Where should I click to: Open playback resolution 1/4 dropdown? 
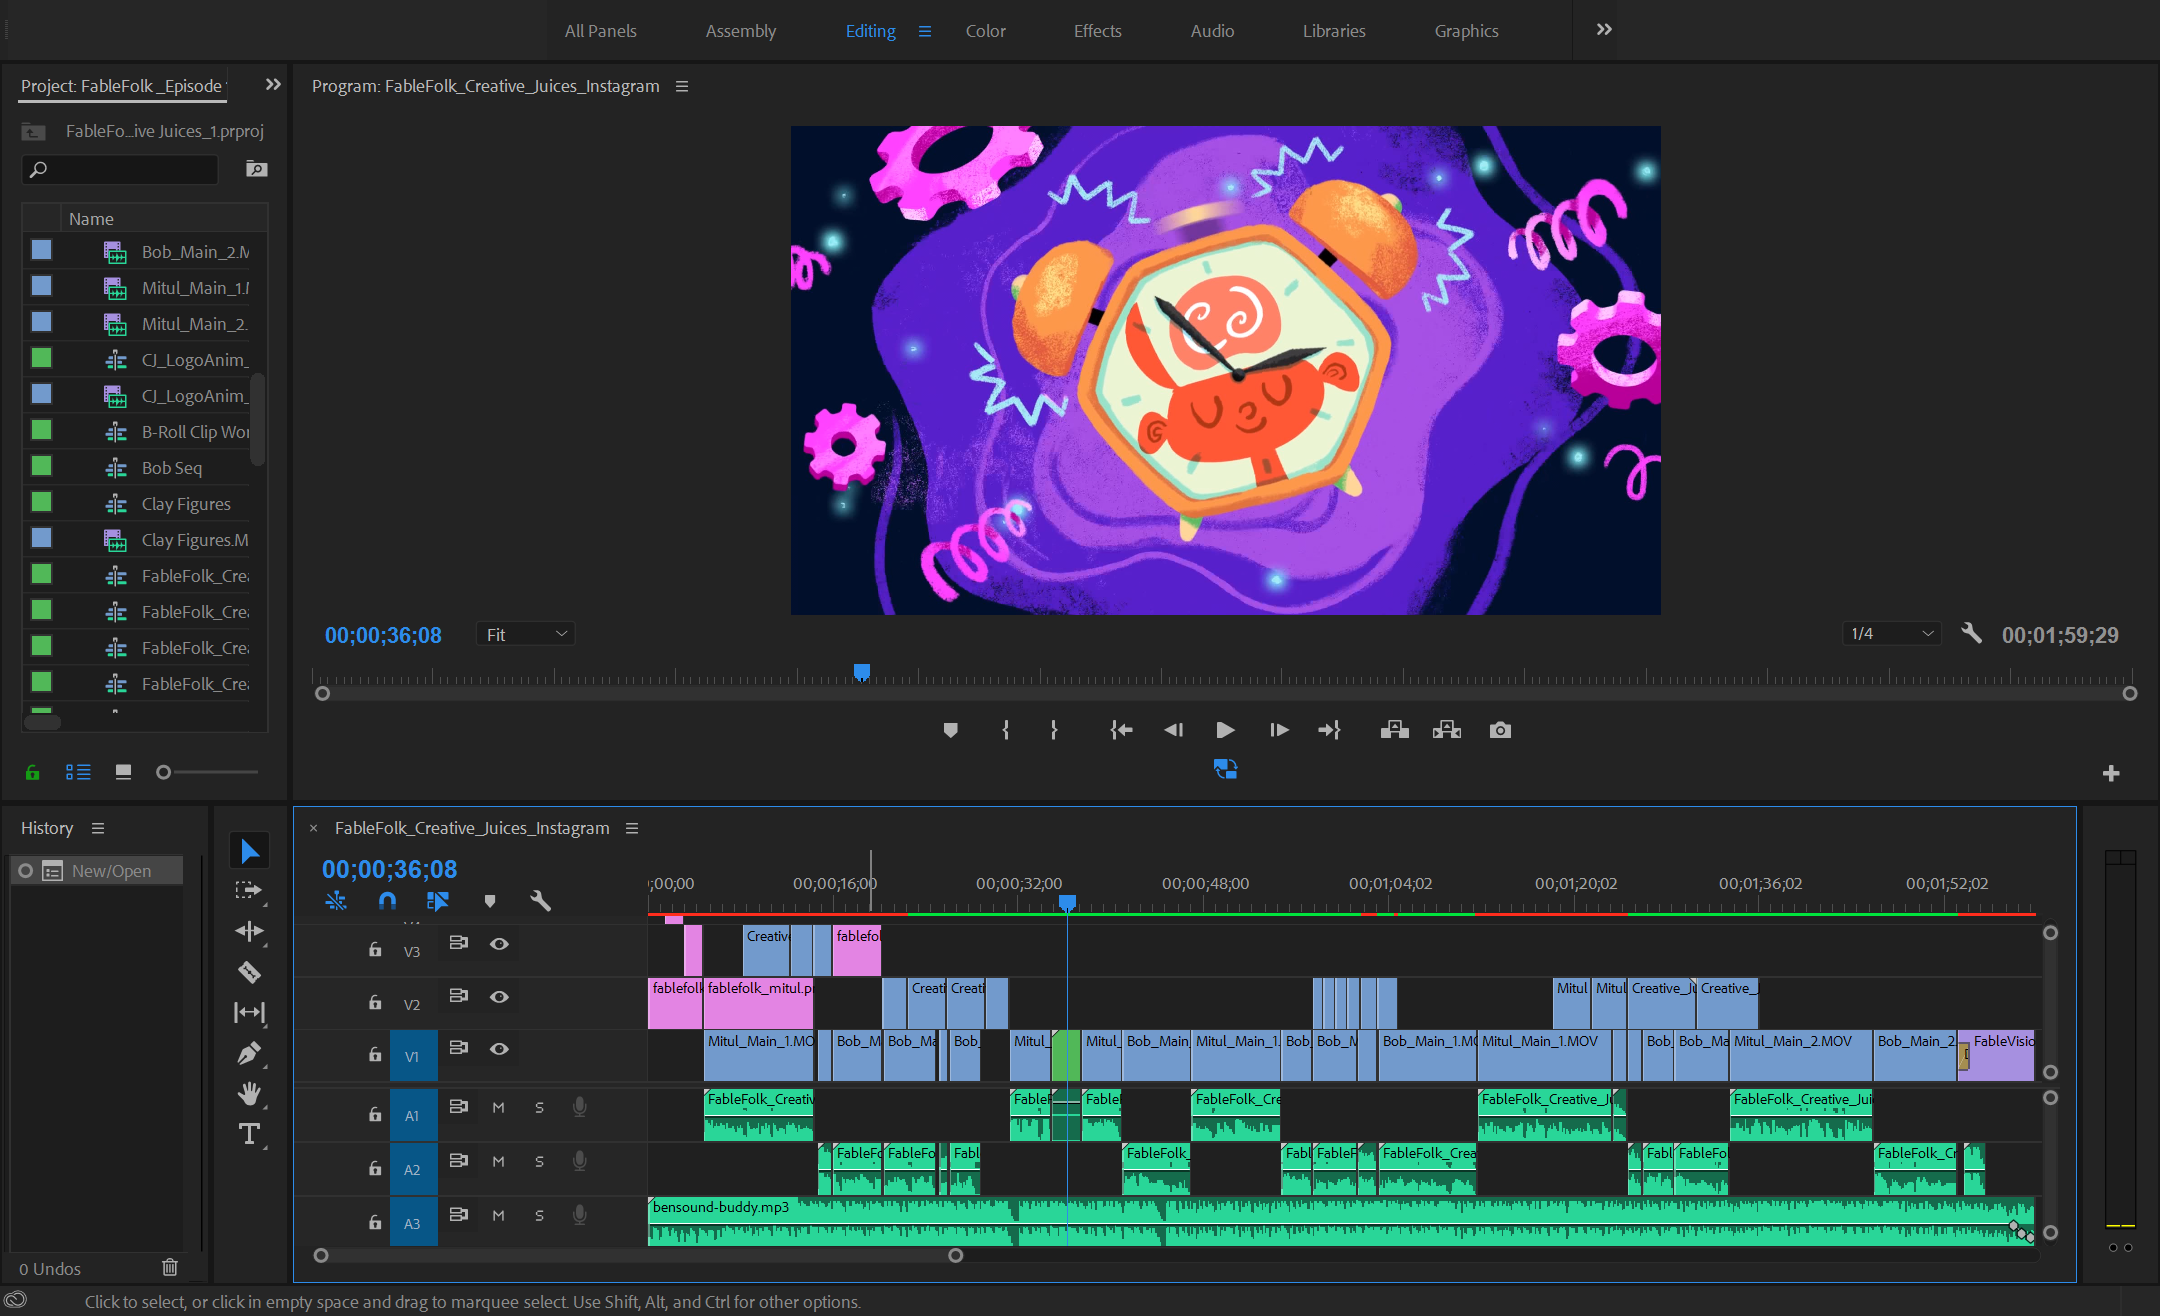1891,633
